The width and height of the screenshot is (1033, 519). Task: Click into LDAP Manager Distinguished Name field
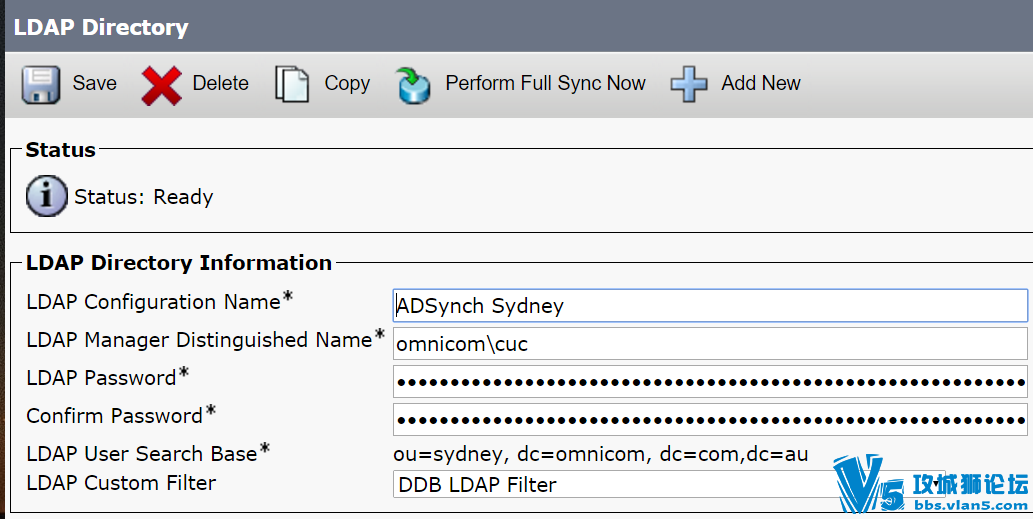[710, 344]
